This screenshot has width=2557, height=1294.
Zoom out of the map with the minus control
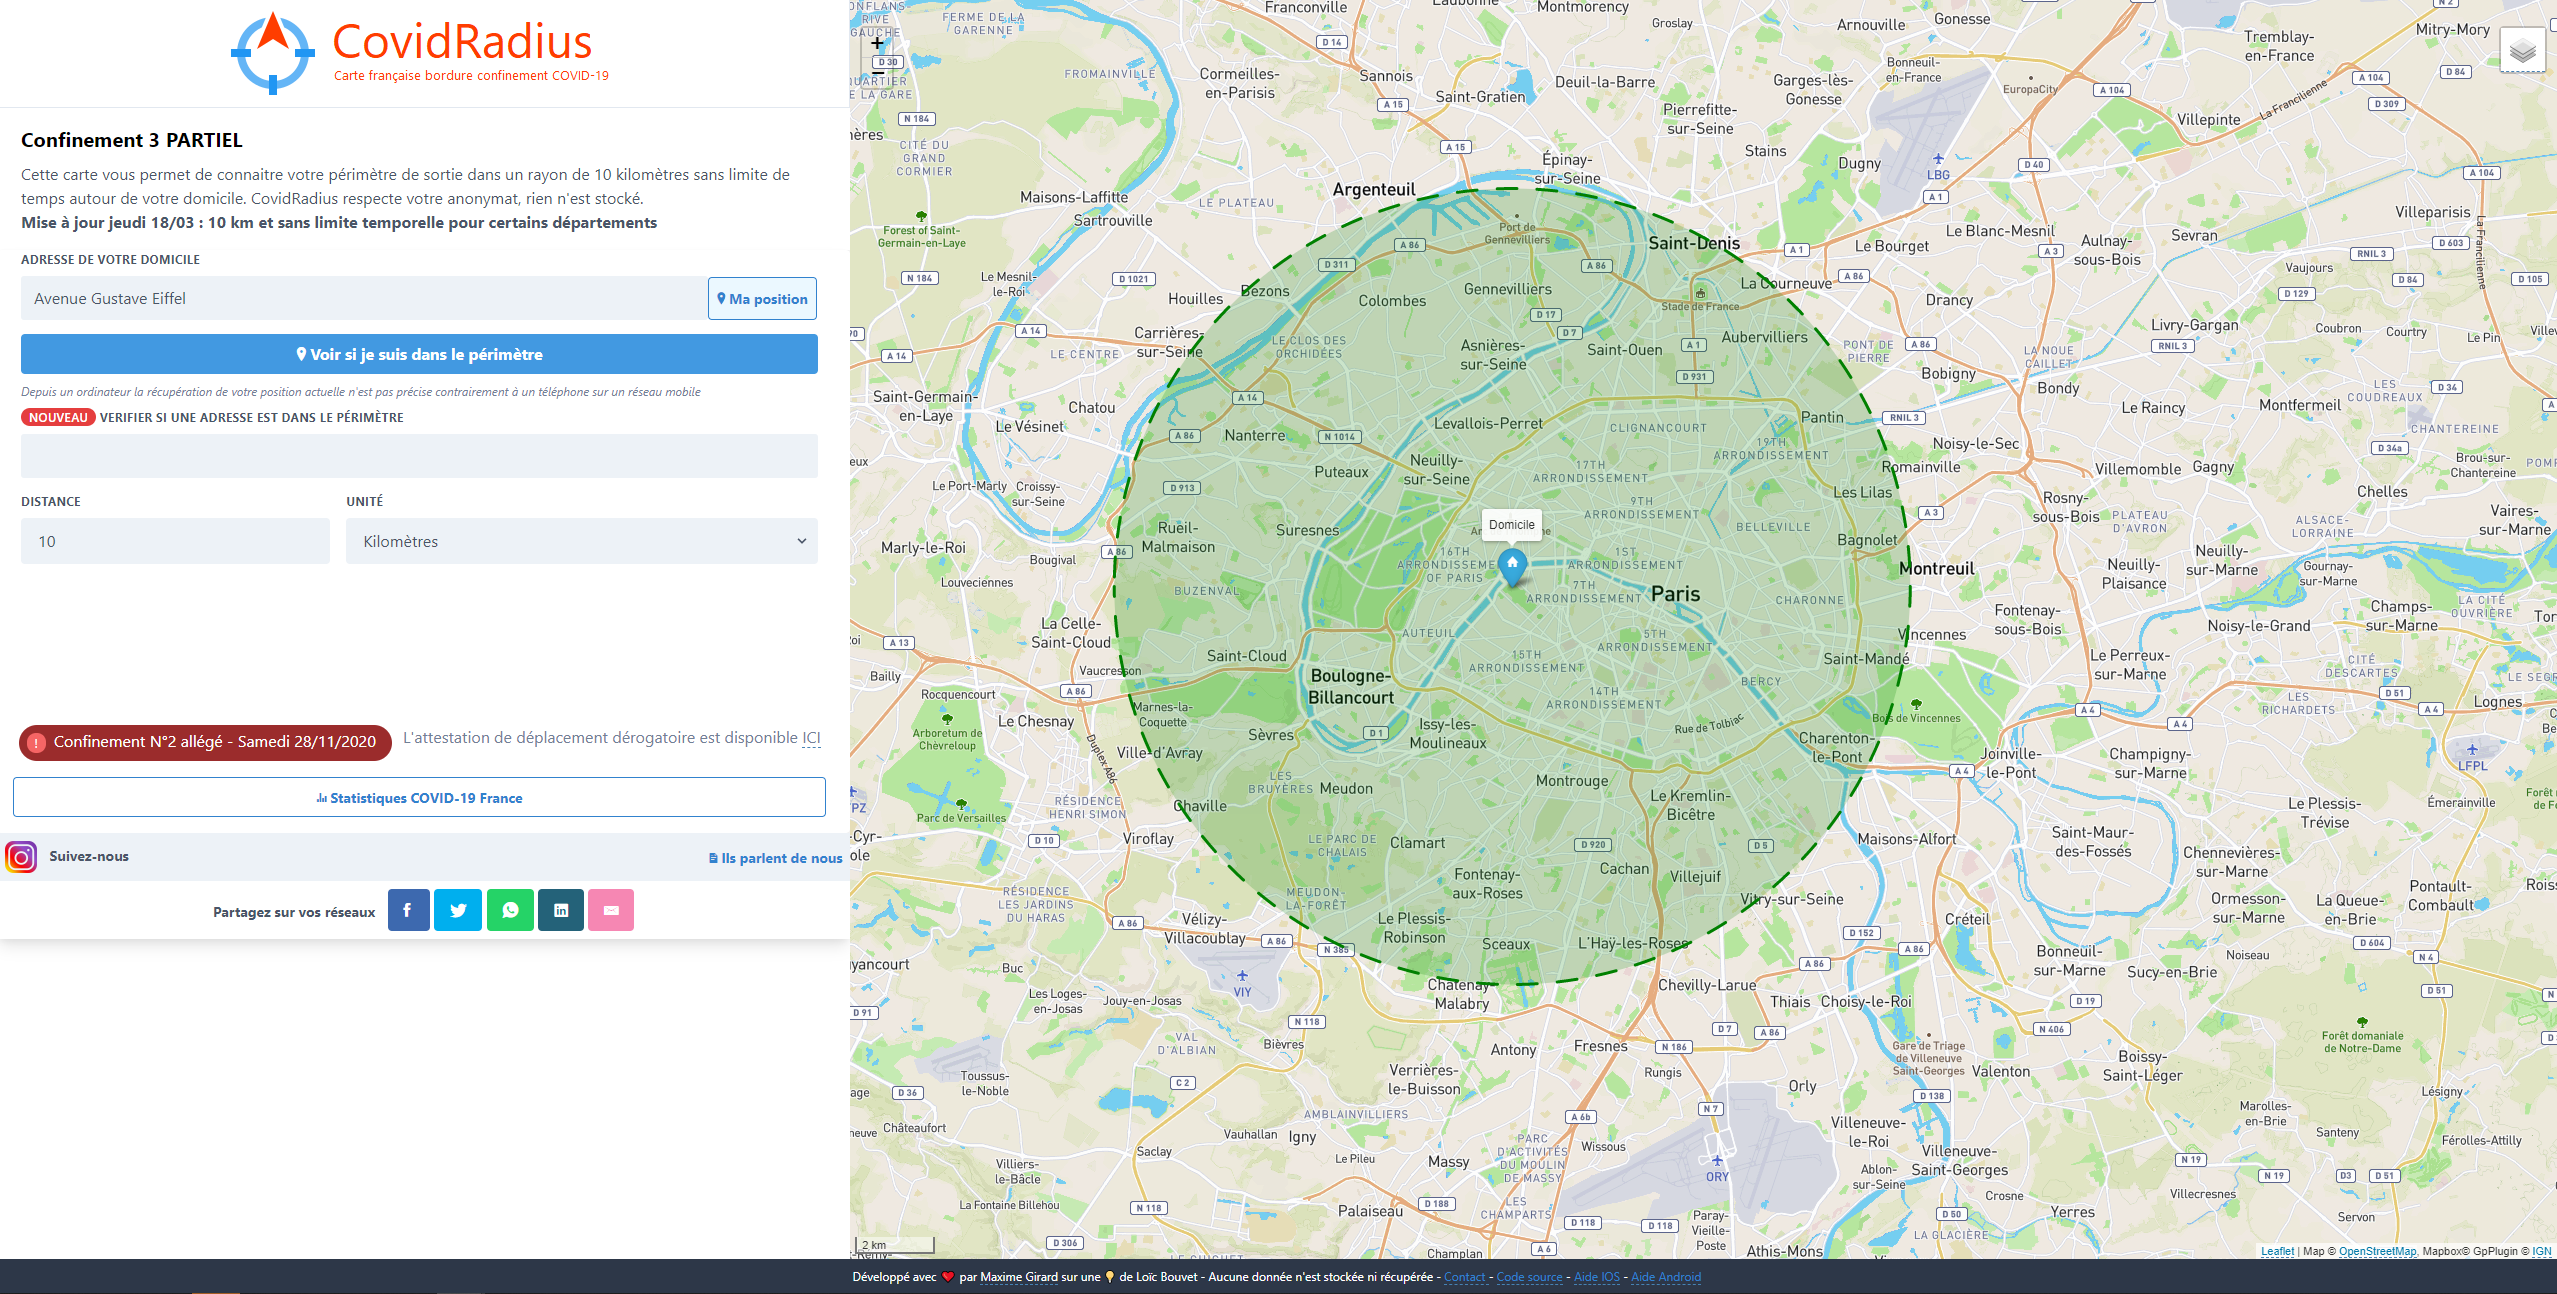pos(875,73)
